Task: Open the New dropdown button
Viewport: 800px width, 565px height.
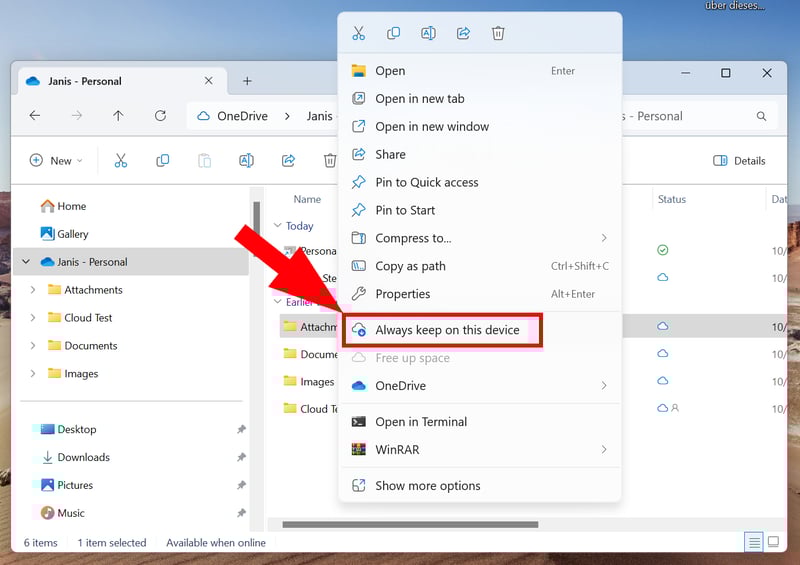Action: point(56,161)
